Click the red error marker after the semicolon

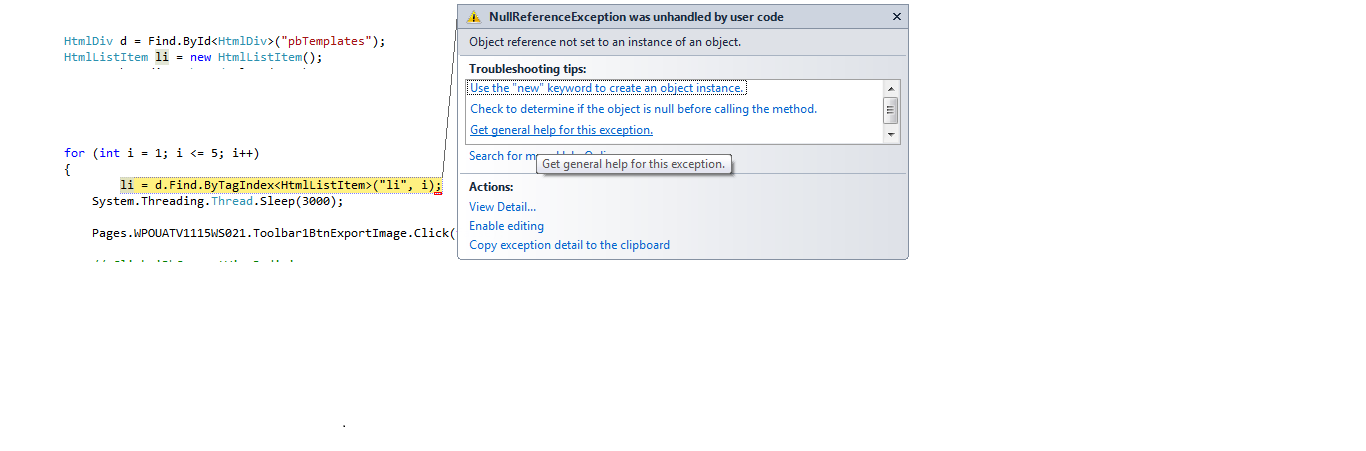tap(438, 192)
